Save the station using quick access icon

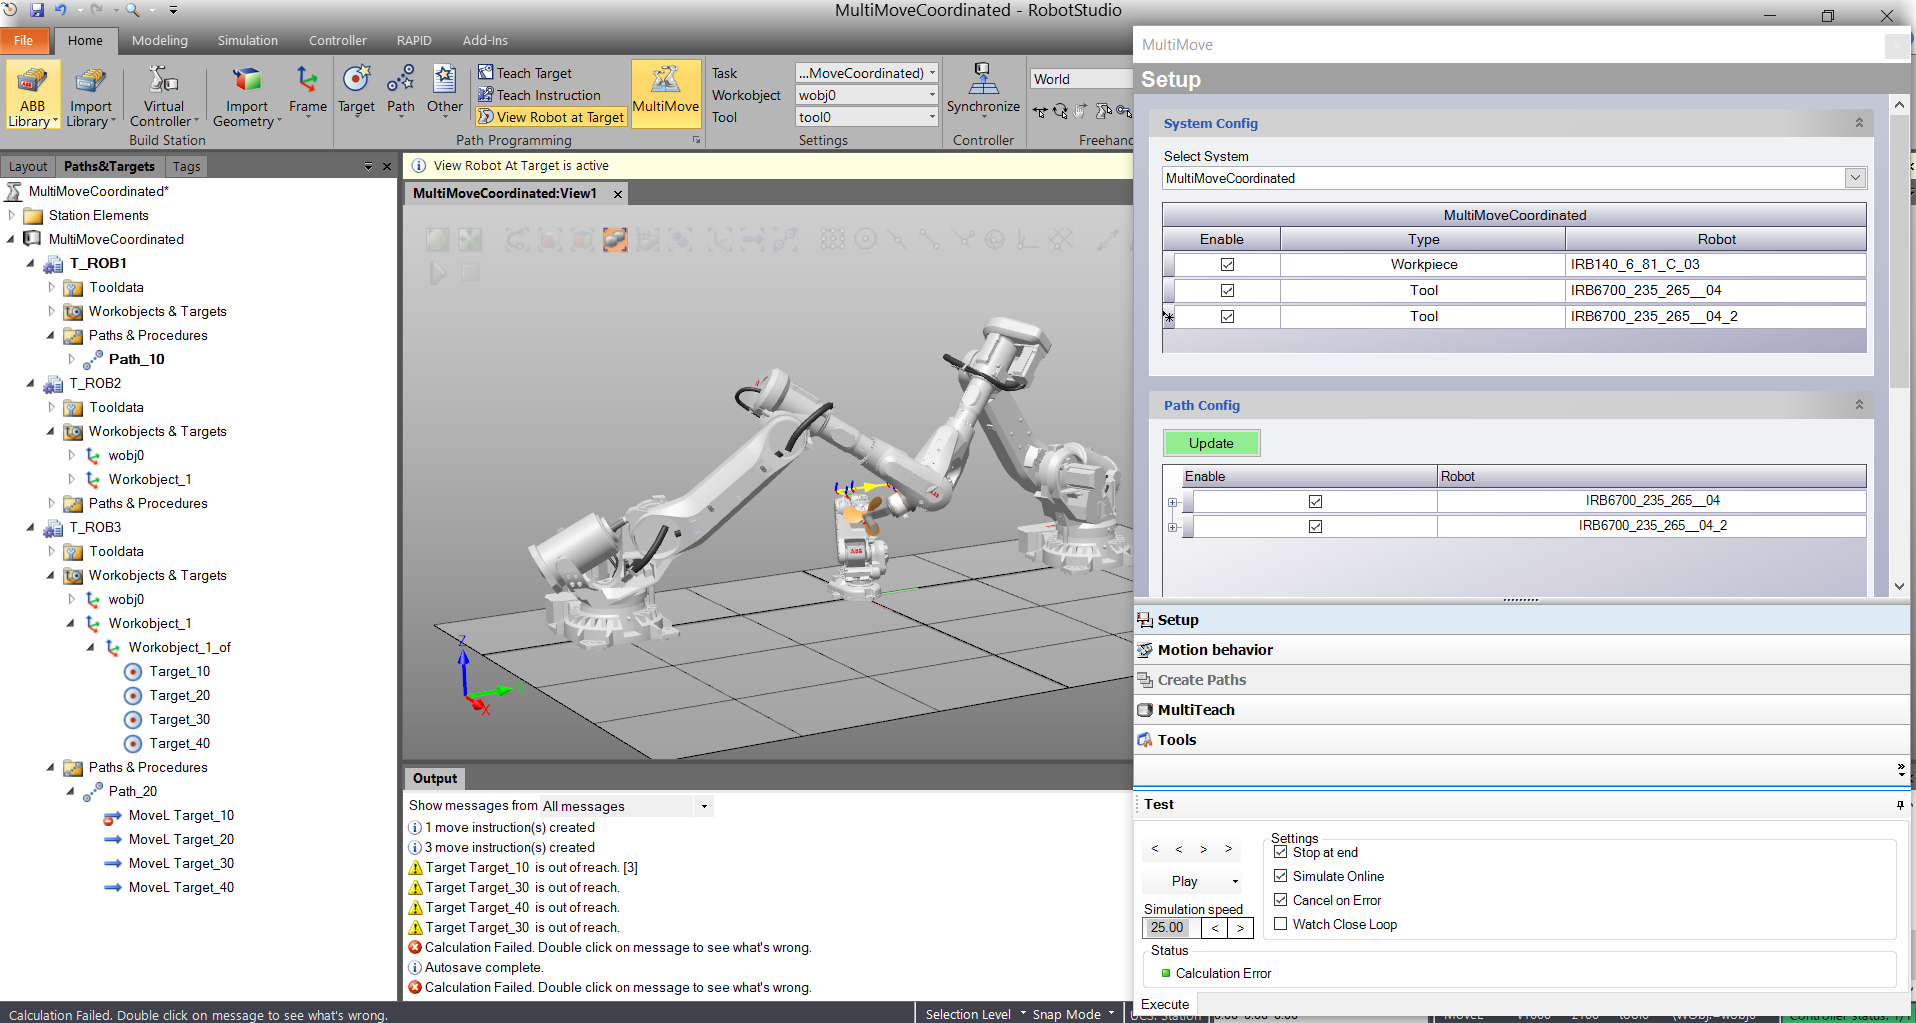(37, 10)
